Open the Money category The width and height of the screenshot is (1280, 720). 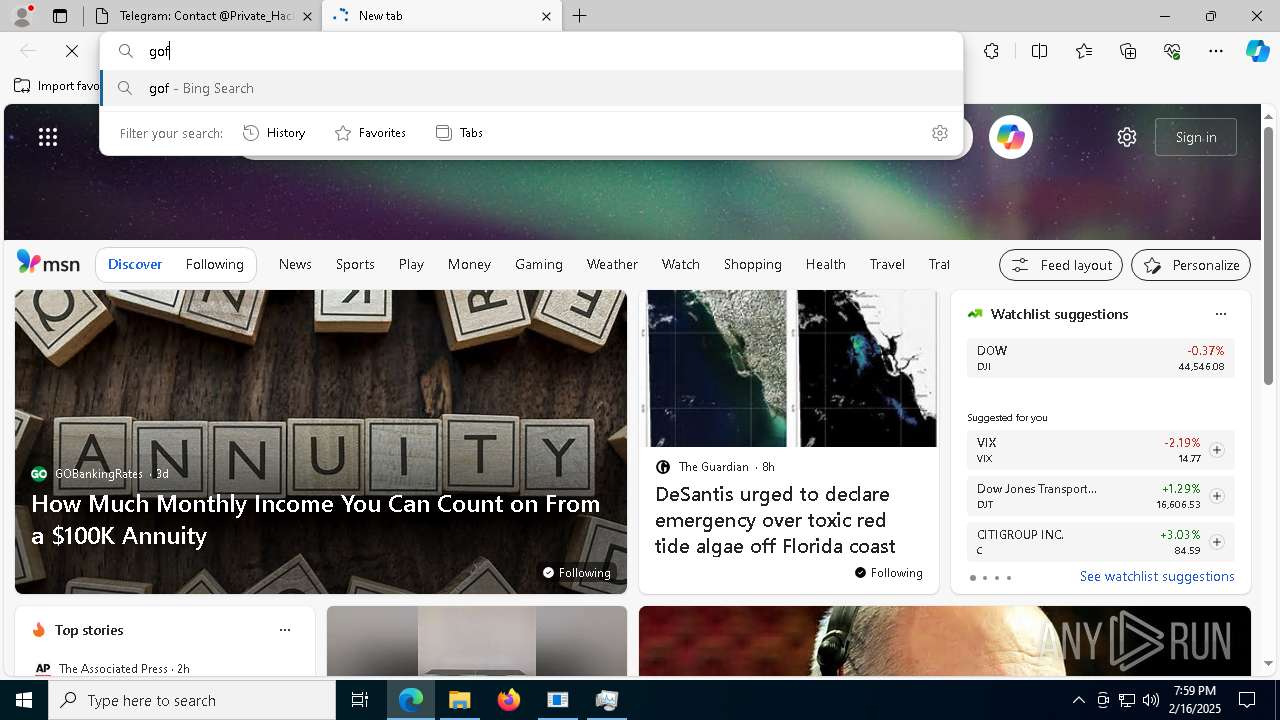[x=469, y=264]
